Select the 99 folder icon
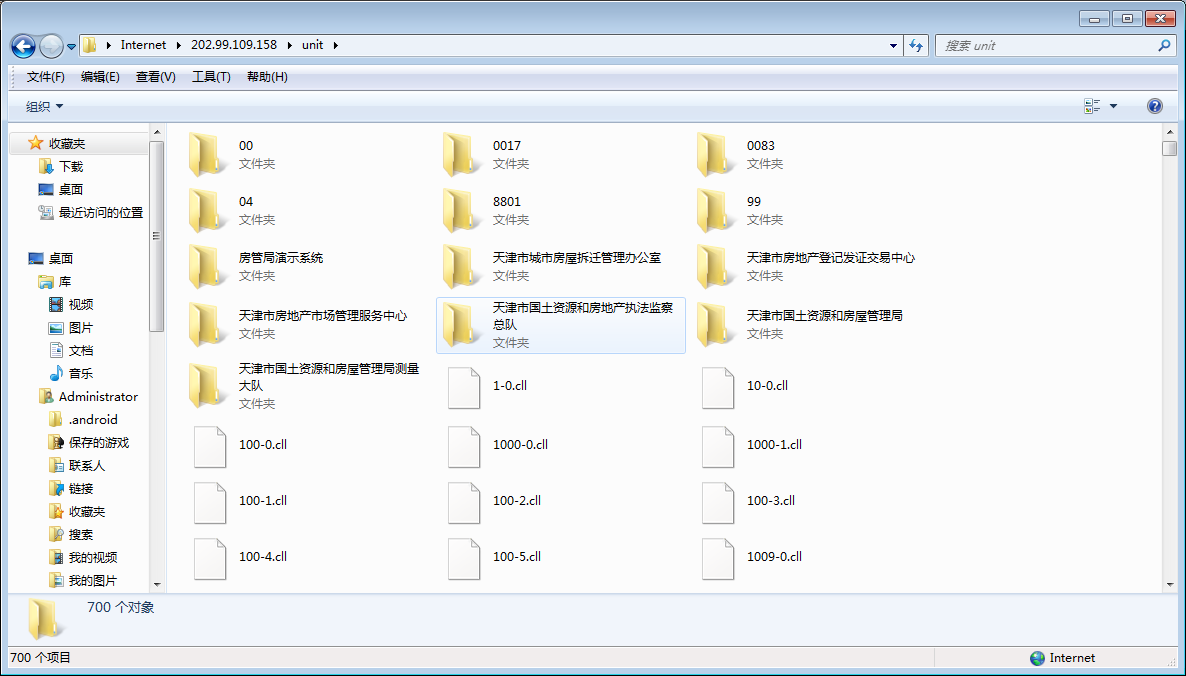 [x=716, y=211]
